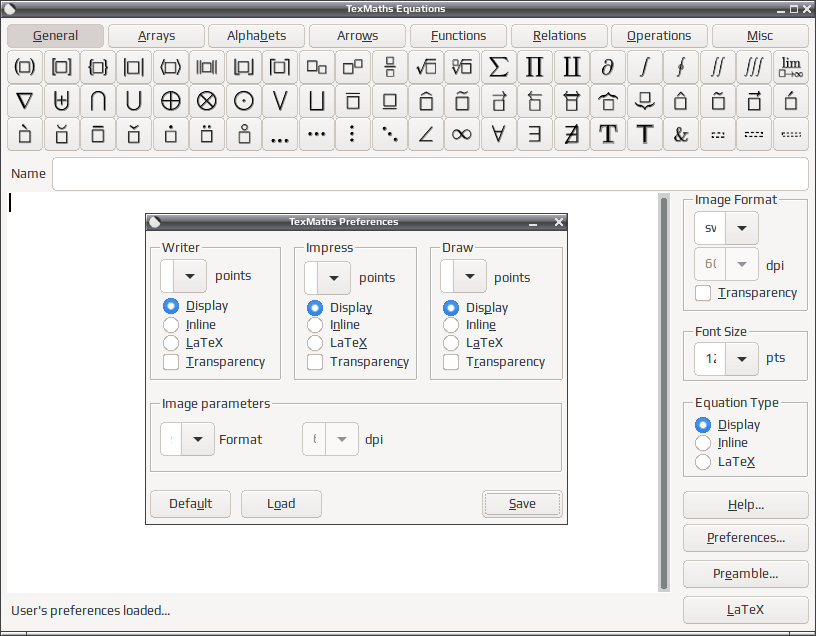Insert the intersection symbol
Image resolution: width=816 pixels, height=636 pixels.
pyautogui.click(x=97, y=101)
